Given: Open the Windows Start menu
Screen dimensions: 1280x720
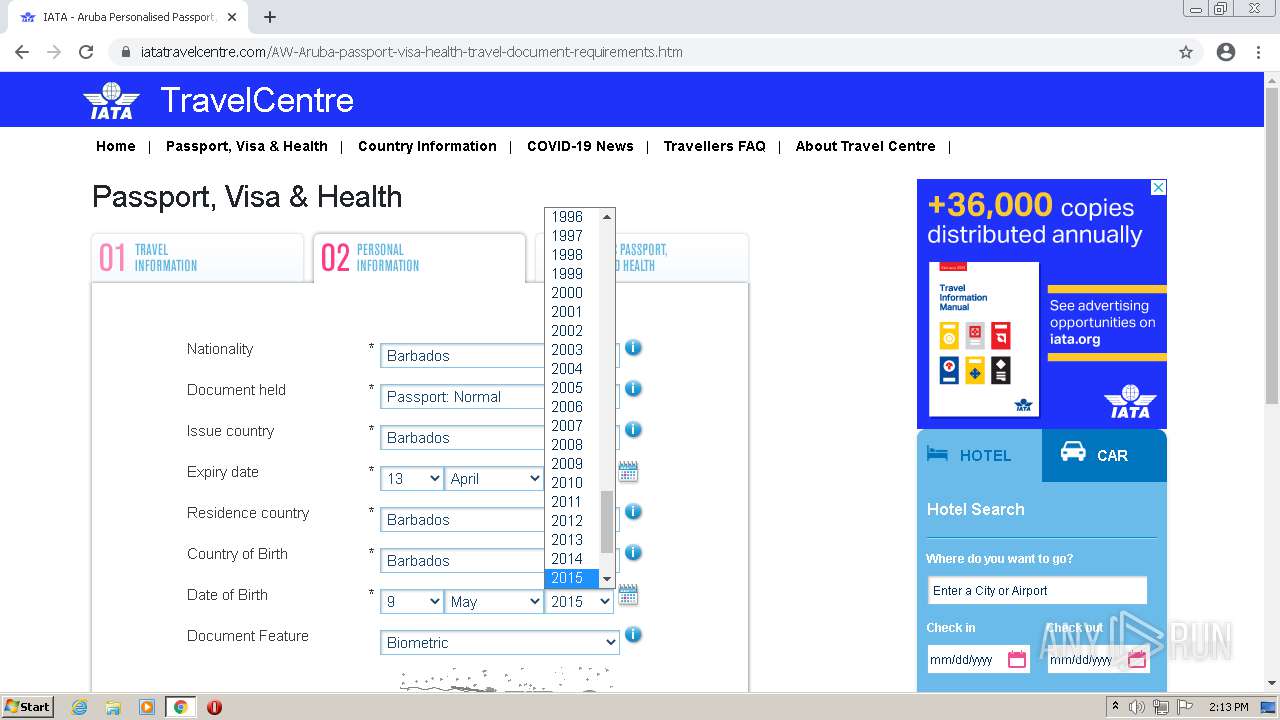Looking at the screenshot, I should 27,707.
